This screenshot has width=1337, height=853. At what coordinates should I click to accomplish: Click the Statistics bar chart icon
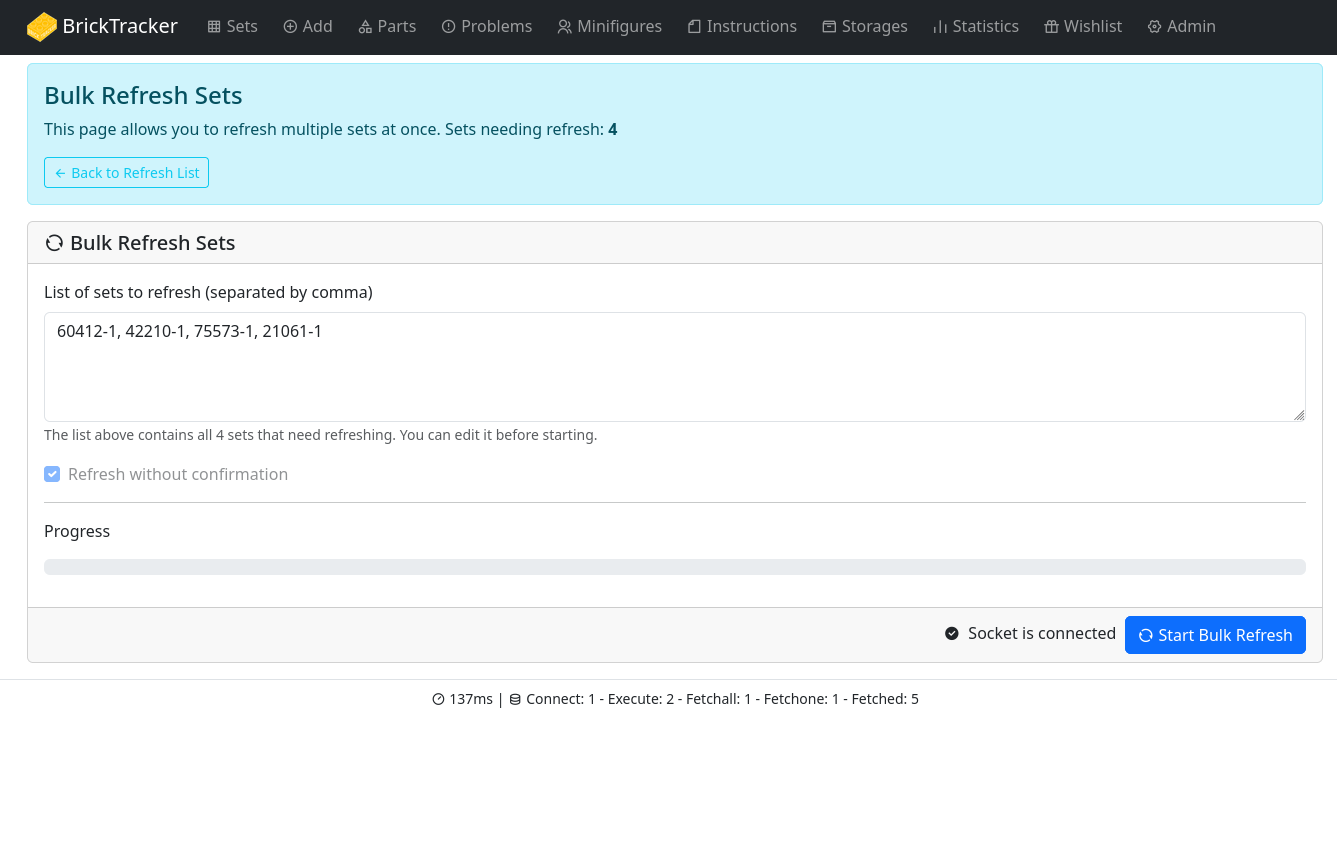[940, 27]
